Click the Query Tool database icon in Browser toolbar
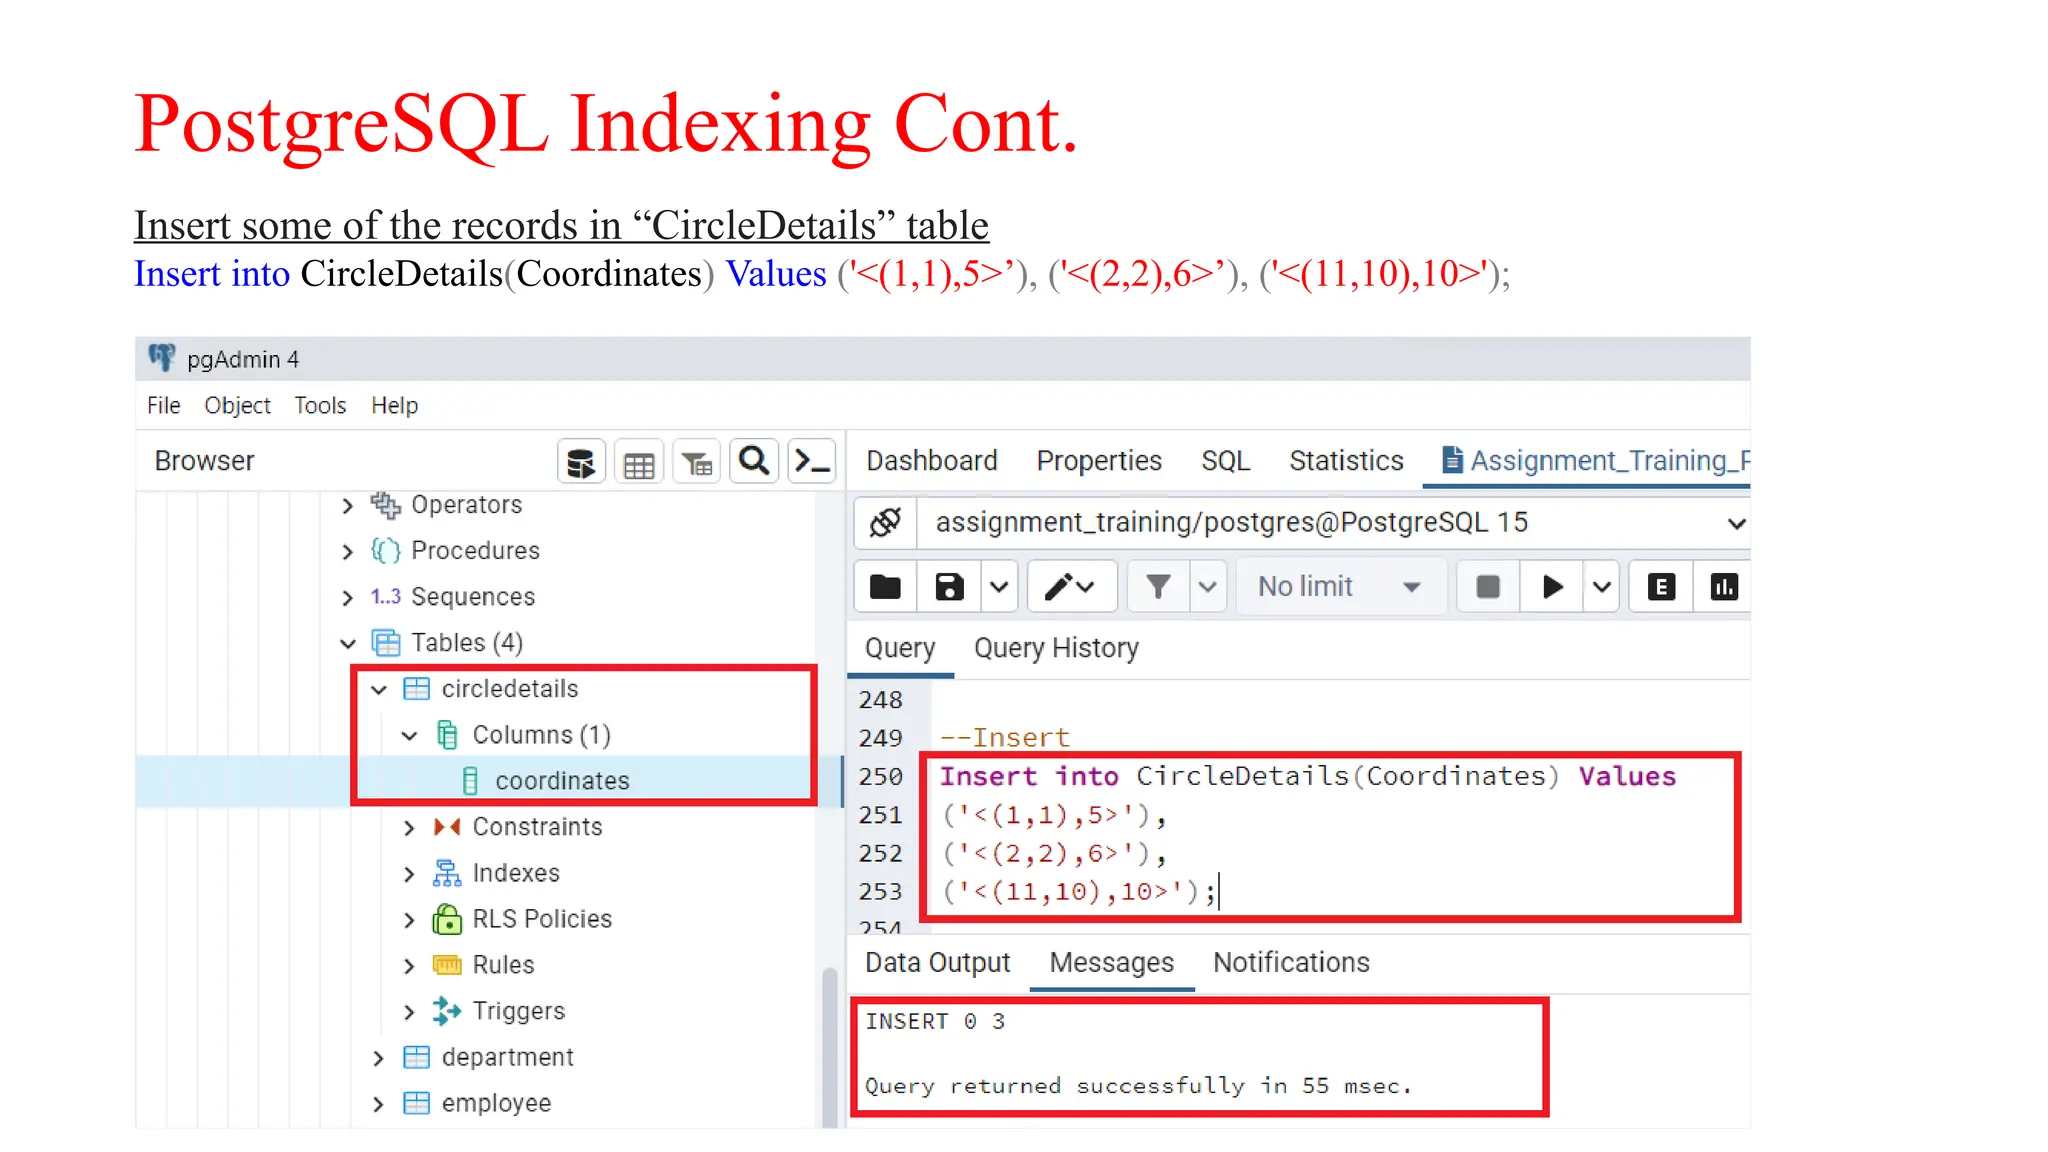This screenshot has height=1152, width=2048. click(581, 462)
